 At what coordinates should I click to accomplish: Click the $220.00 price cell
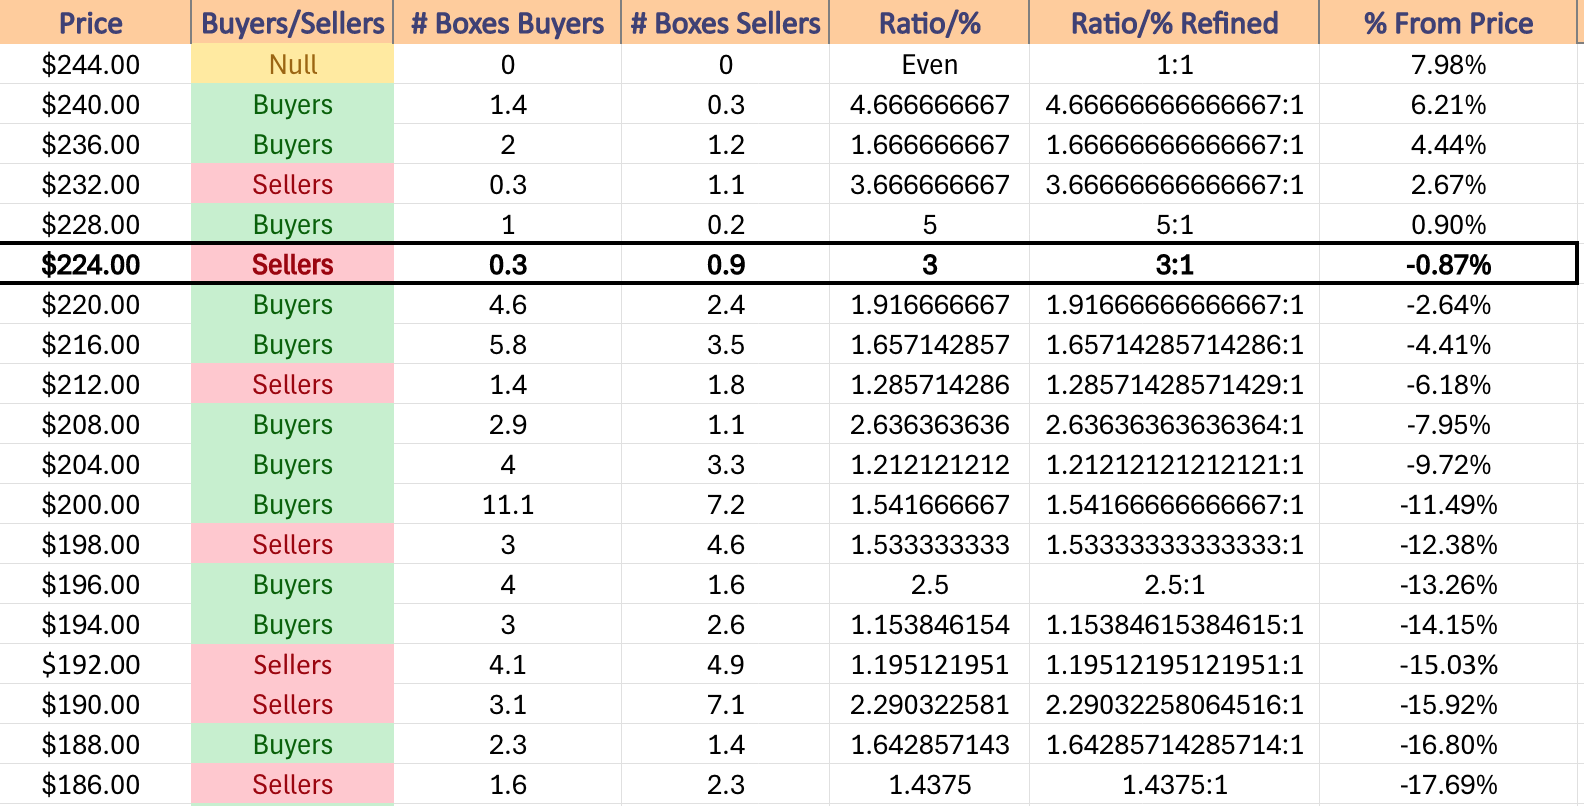95,305
